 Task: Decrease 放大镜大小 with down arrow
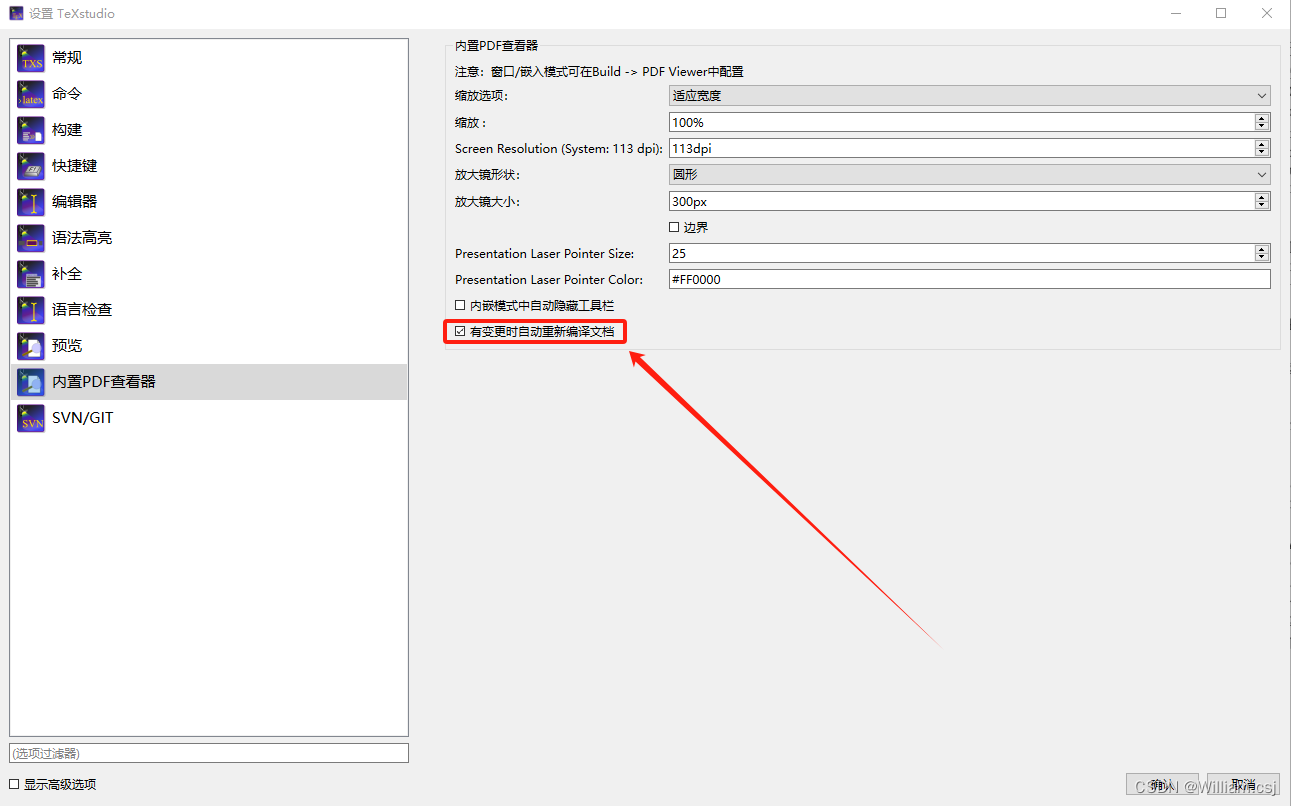pyautogui.click(x=1262, y=206)
